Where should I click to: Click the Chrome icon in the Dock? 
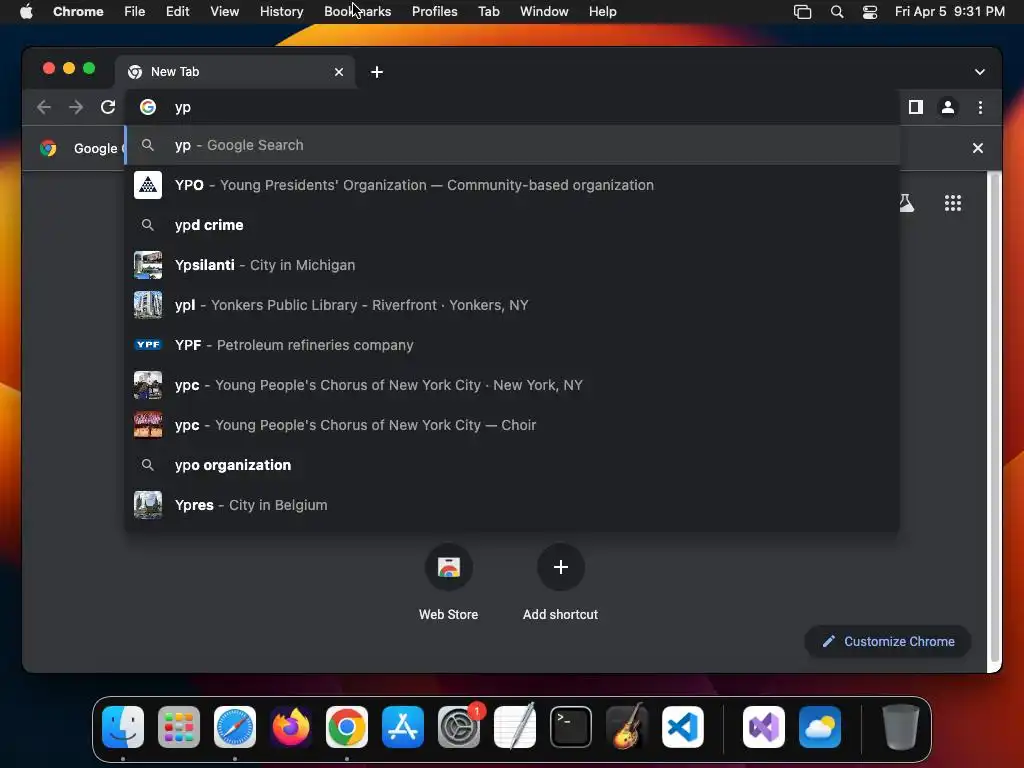tap(347, 727)
